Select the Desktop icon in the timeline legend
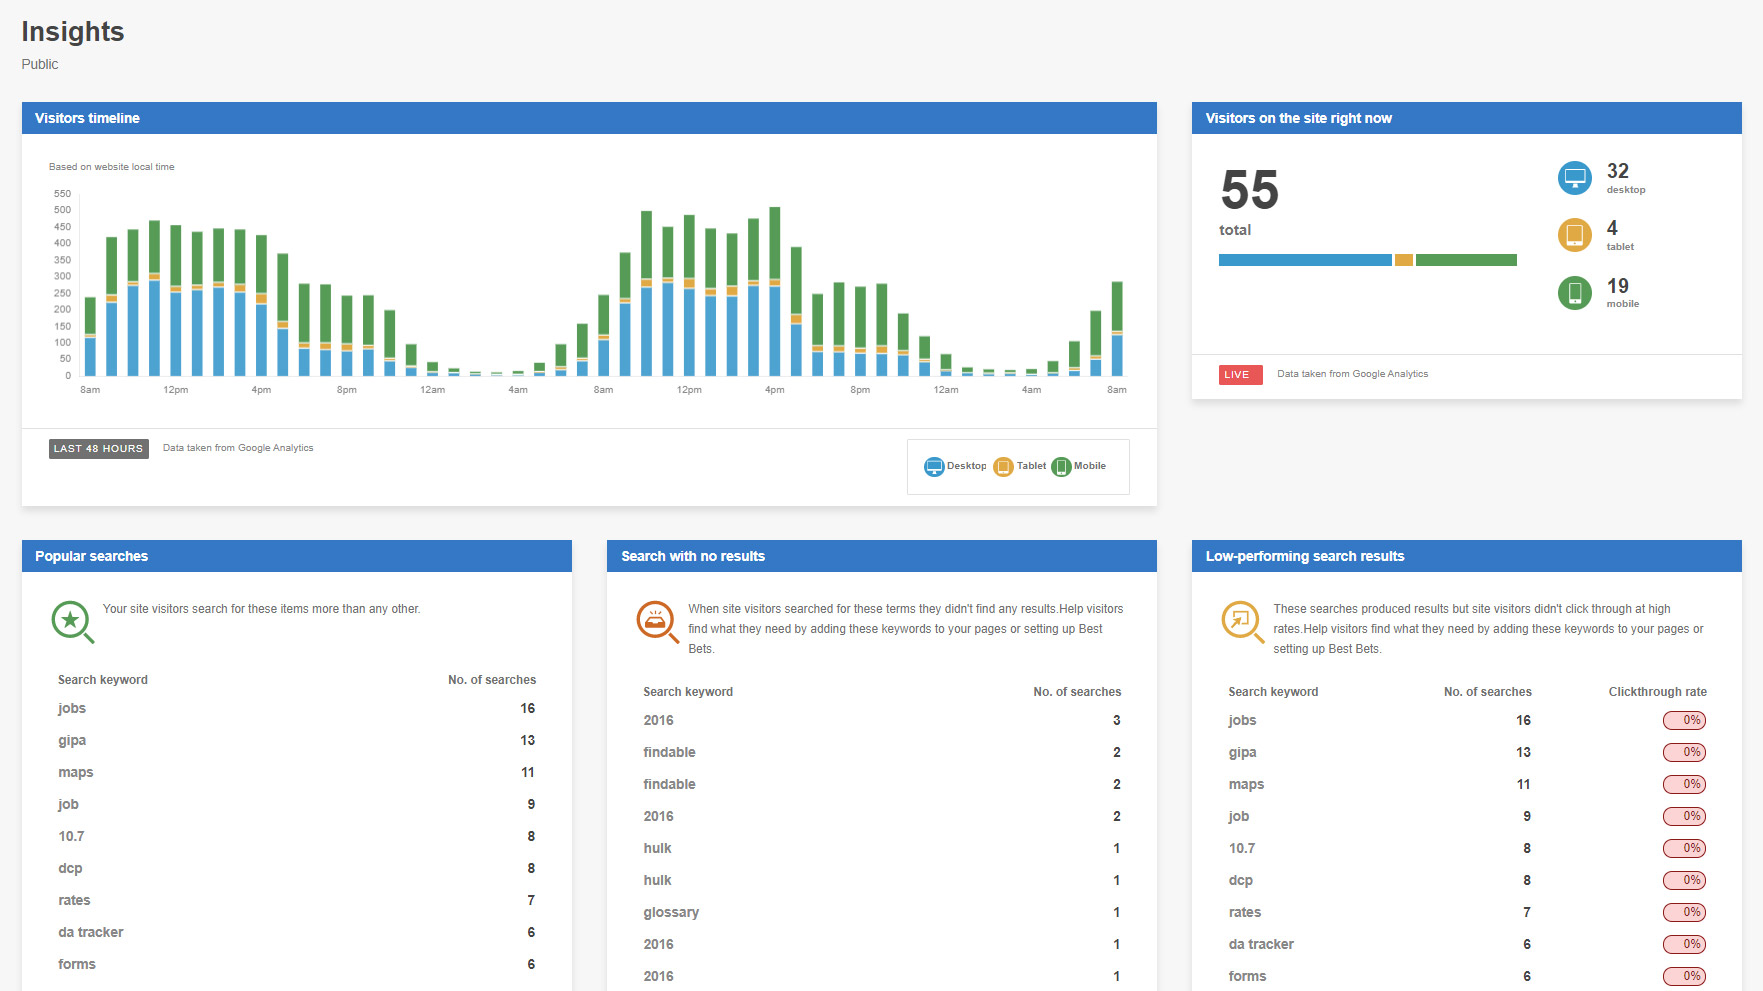This screenshot has width=1763, height=991. 935,466
